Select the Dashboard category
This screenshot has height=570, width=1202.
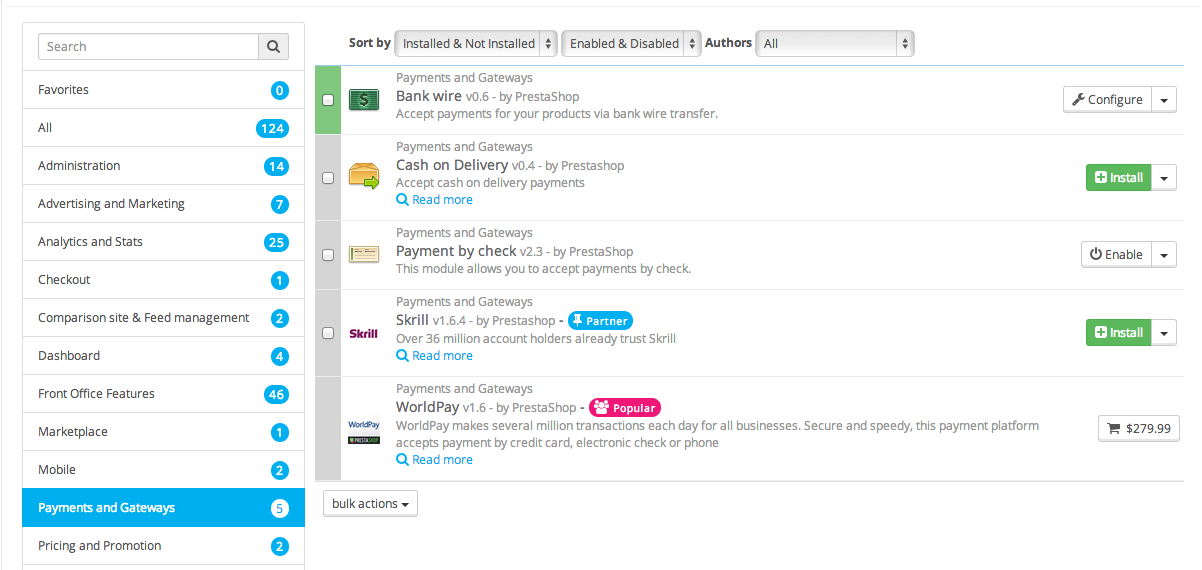point(163,356)
